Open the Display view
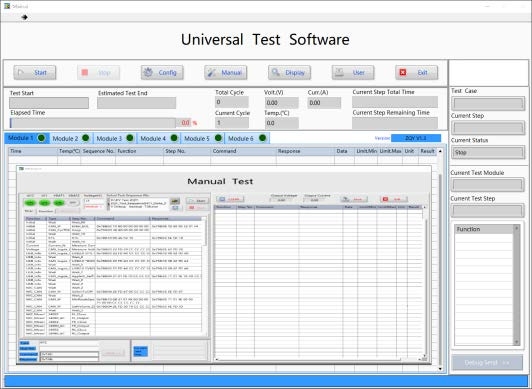 (289, 73)
